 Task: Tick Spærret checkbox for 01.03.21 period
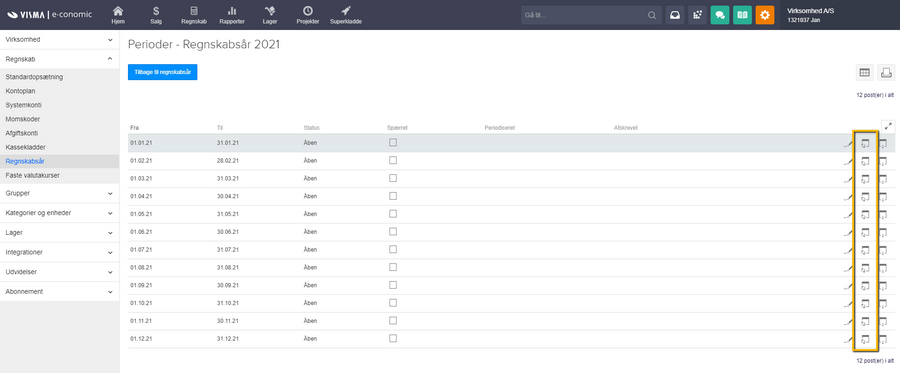tap(393, 178)
